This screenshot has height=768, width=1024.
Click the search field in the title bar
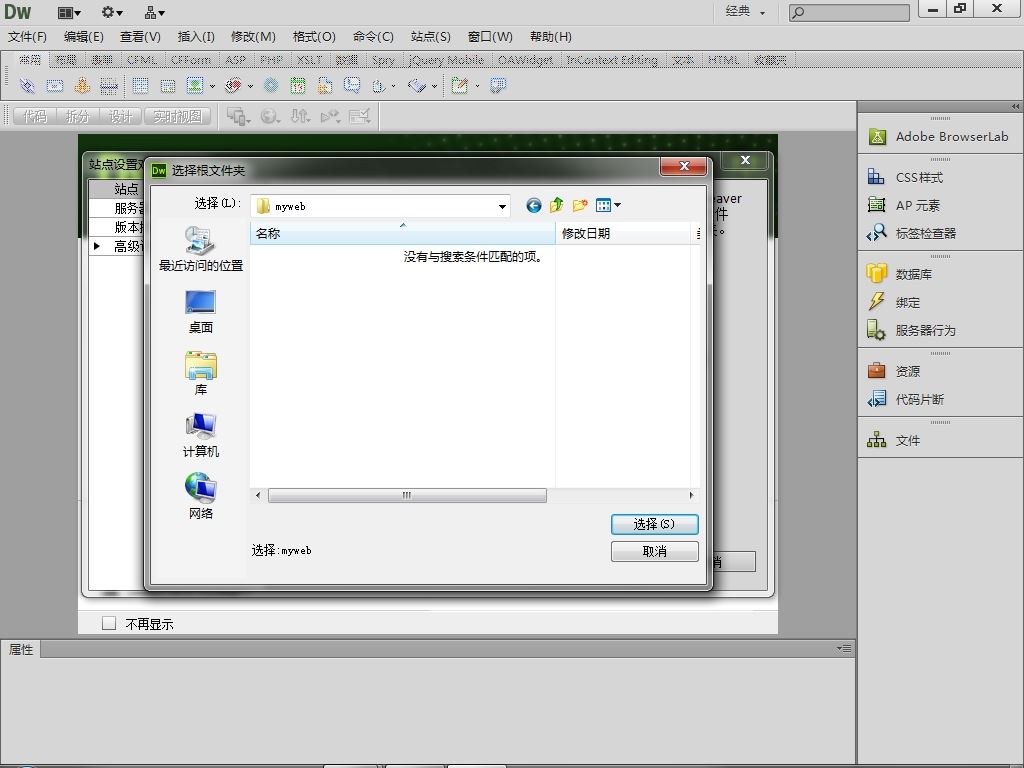pyautogui.click(x=849, y=12)
